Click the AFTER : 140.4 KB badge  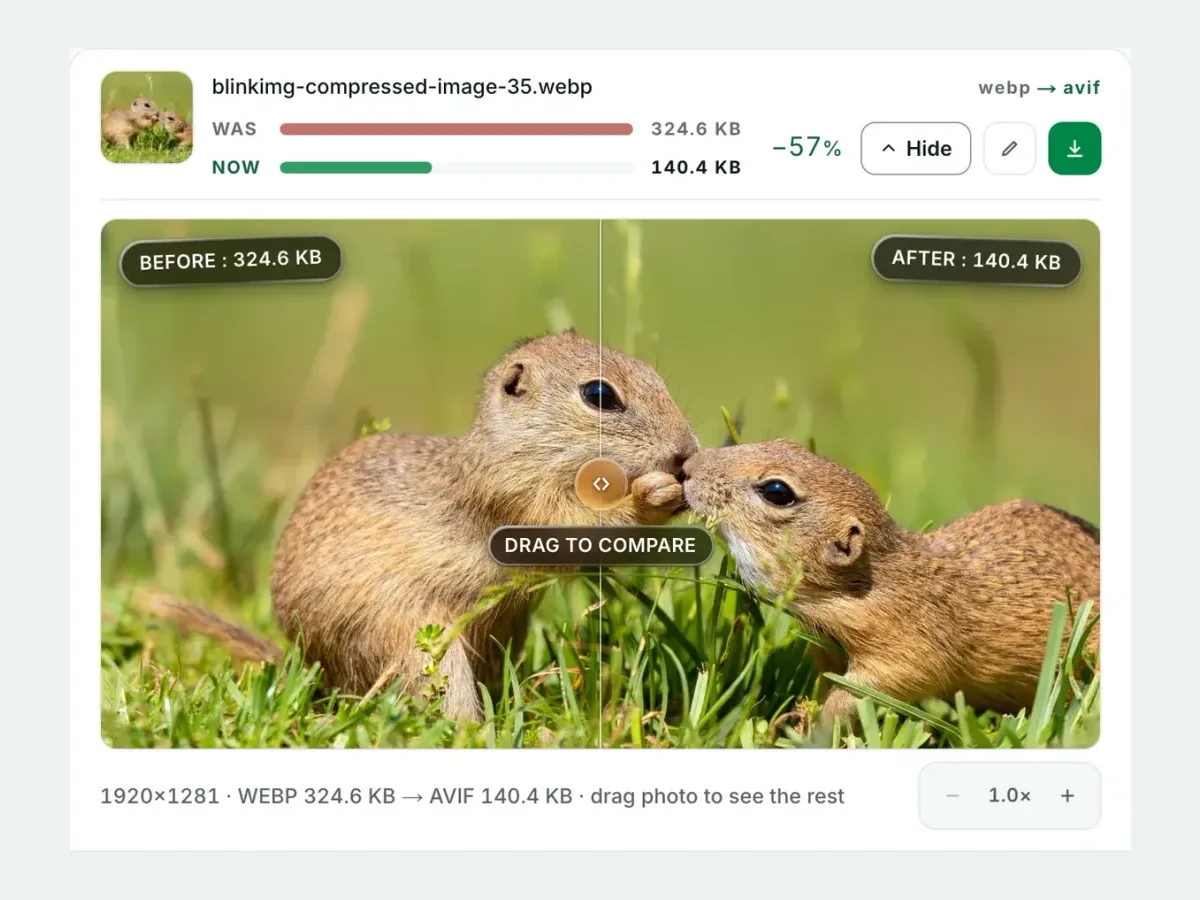(x=976, y=260)
